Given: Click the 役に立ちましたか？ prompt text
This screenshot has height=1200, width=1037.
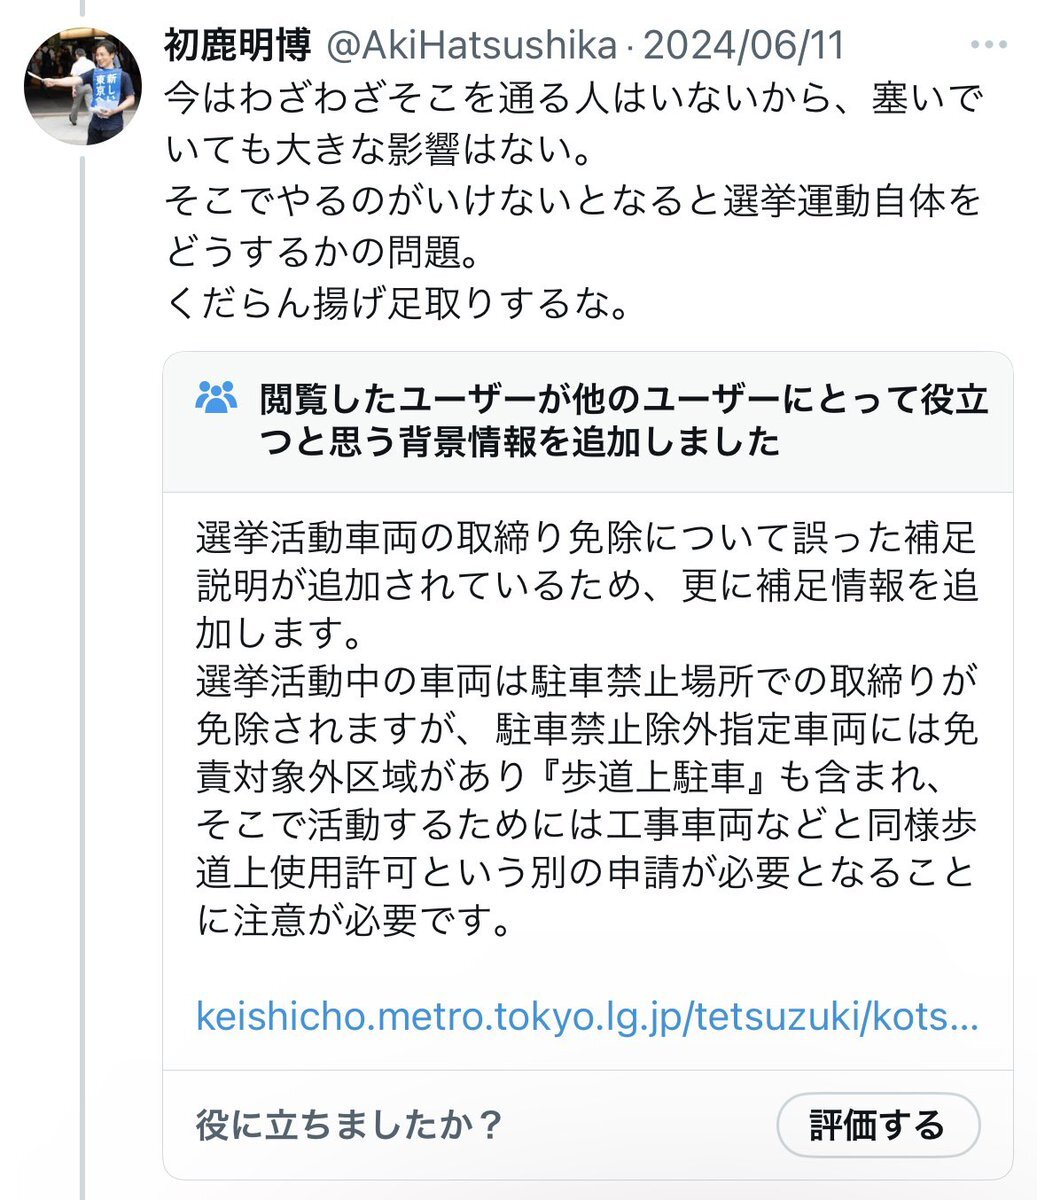Looking at the screenshot, I should (x=349, y=1126).
